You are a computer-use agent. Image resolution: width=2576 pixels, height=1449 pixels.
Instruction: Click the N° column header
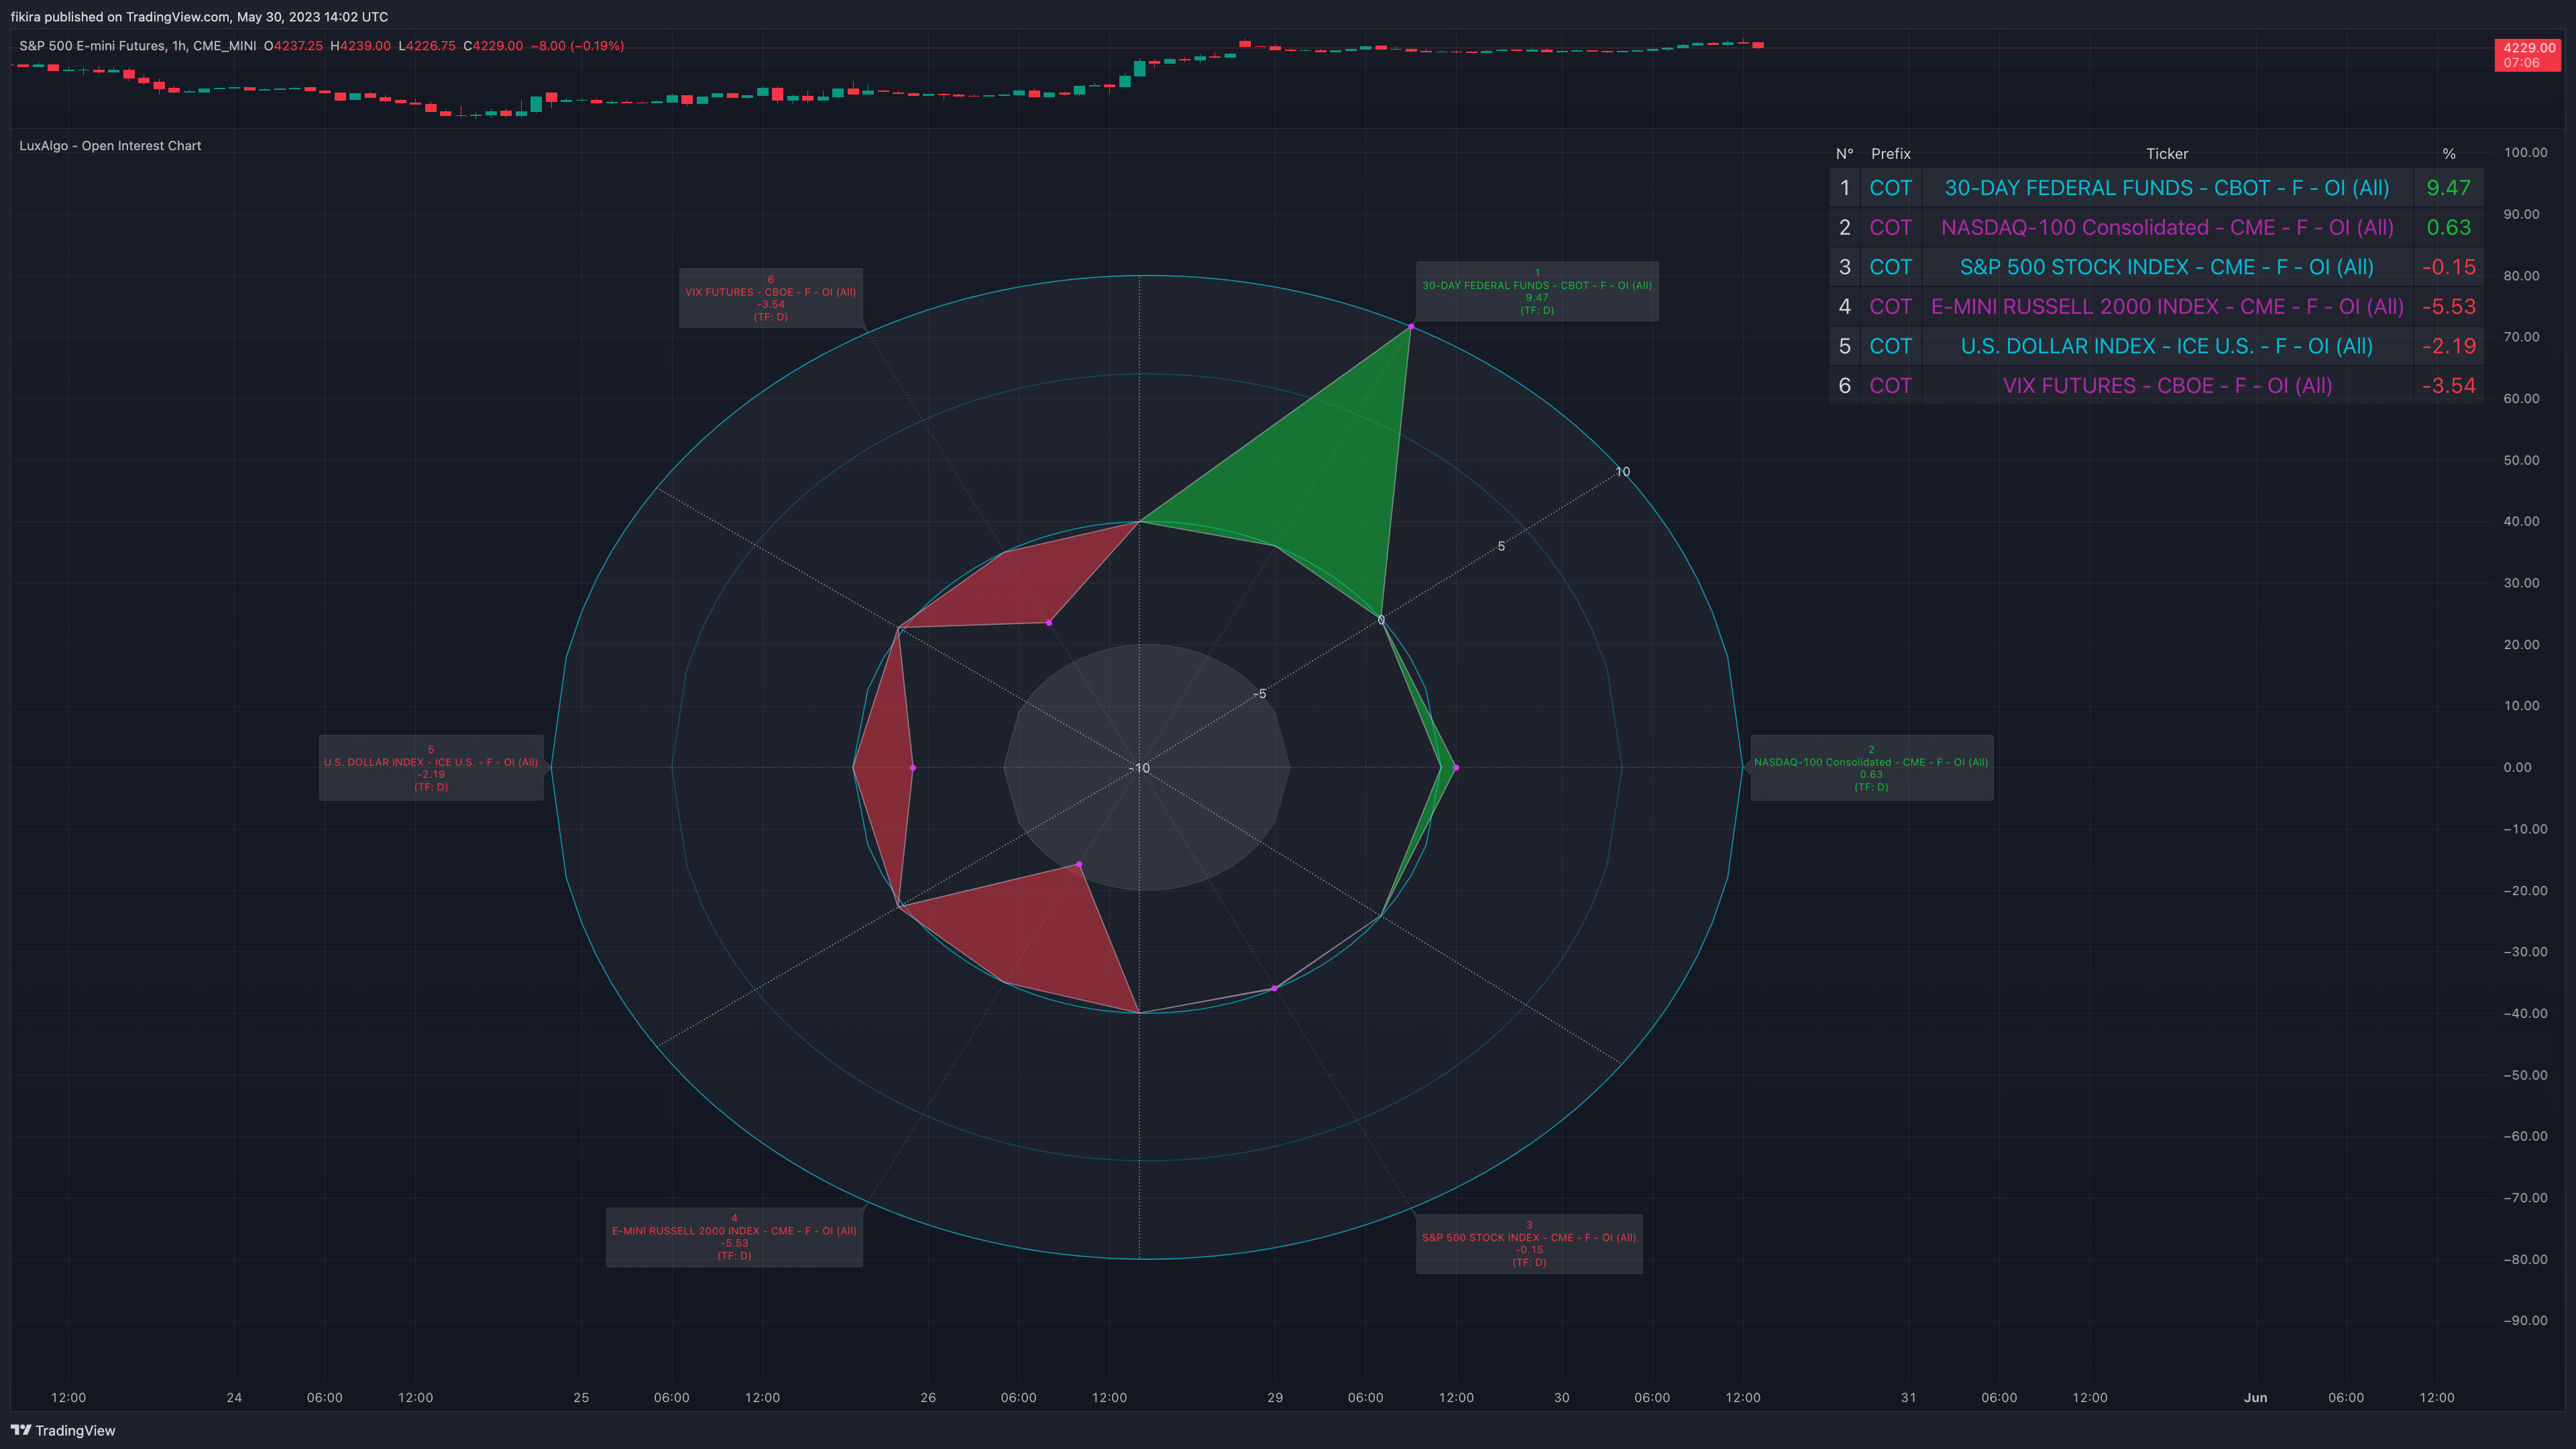point(1844,154)
